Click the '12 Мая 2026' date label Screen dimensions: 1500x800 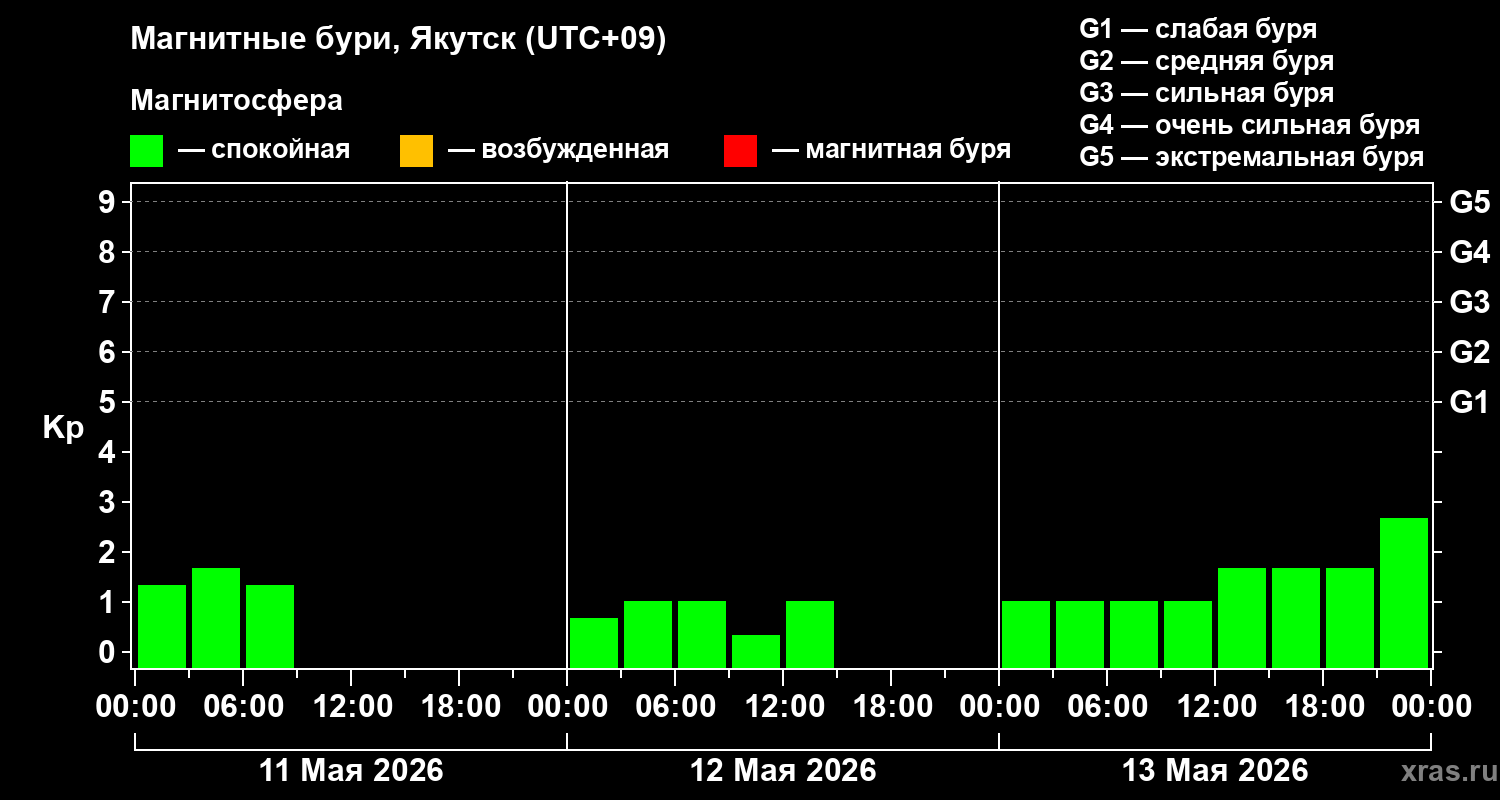coord(783,771)
